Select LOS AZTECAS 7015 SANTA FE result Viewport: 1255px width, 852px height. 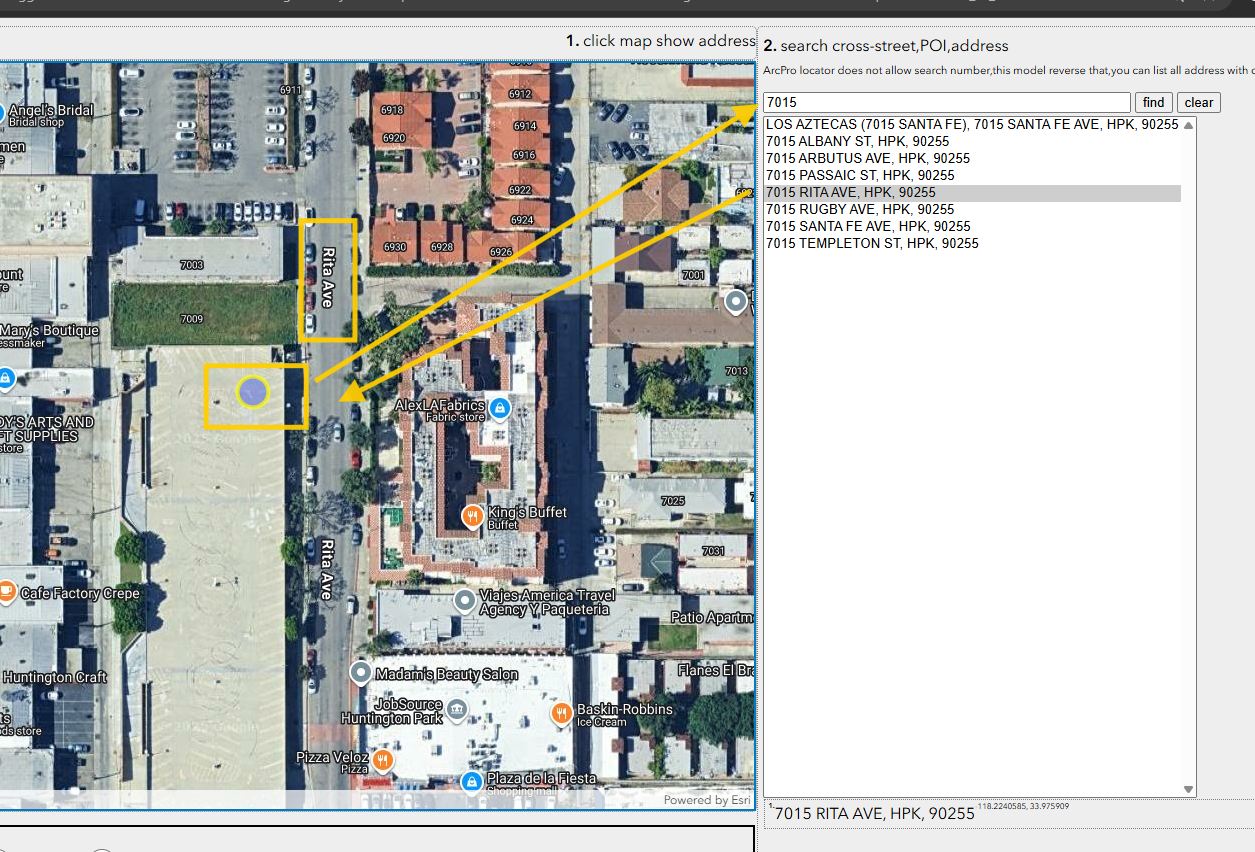click(971, 125)
